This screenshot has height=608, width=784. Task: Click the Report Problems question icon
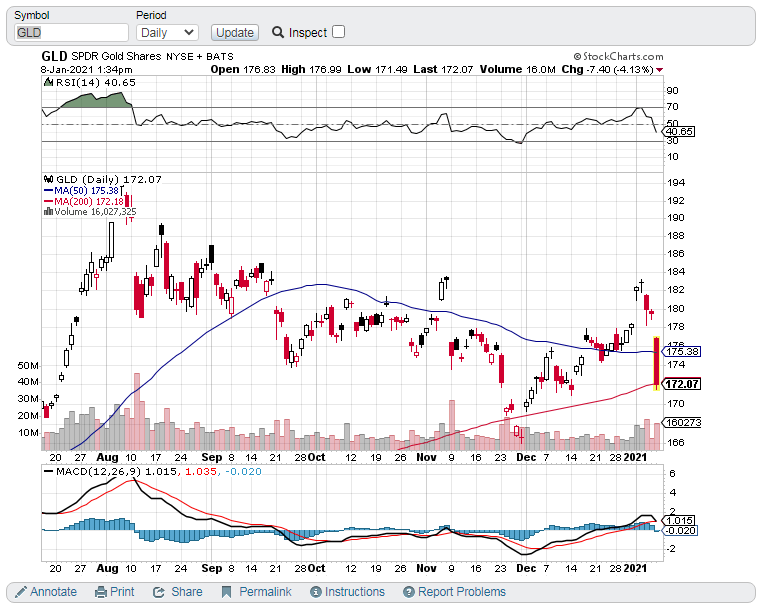click(409, 592)
